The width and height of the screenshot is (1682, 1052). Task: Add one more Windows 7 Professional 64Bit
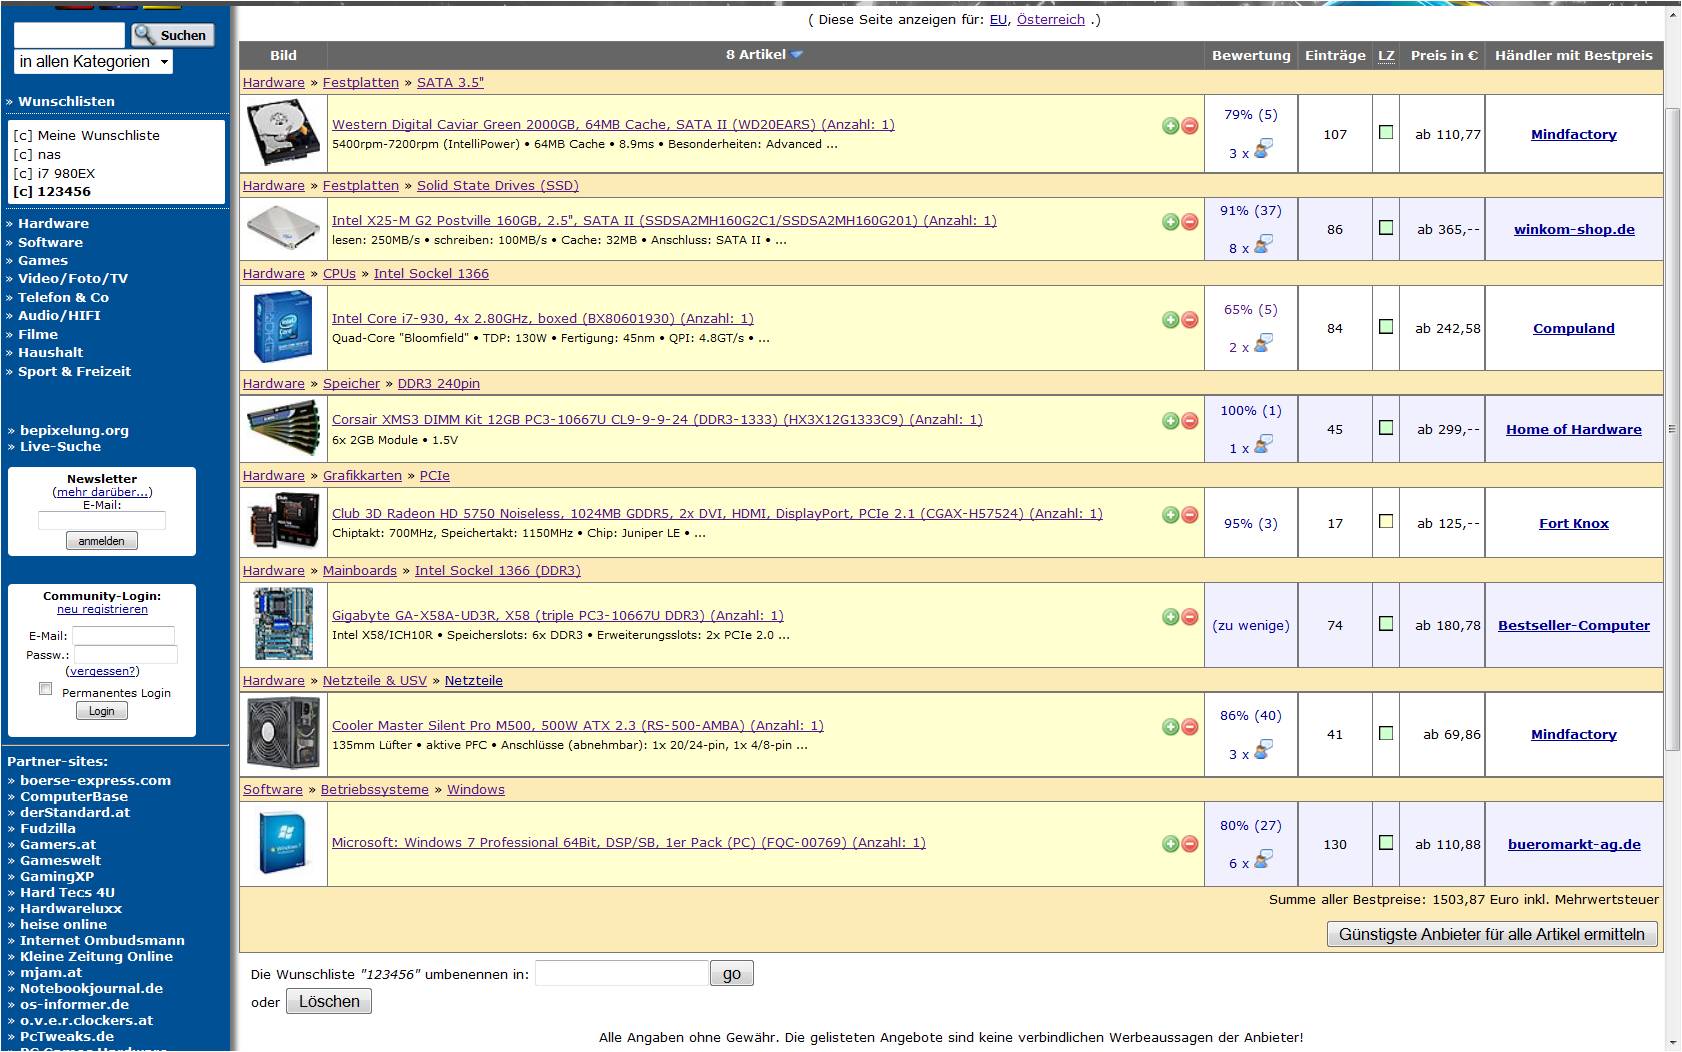[x=1170, y=844]
